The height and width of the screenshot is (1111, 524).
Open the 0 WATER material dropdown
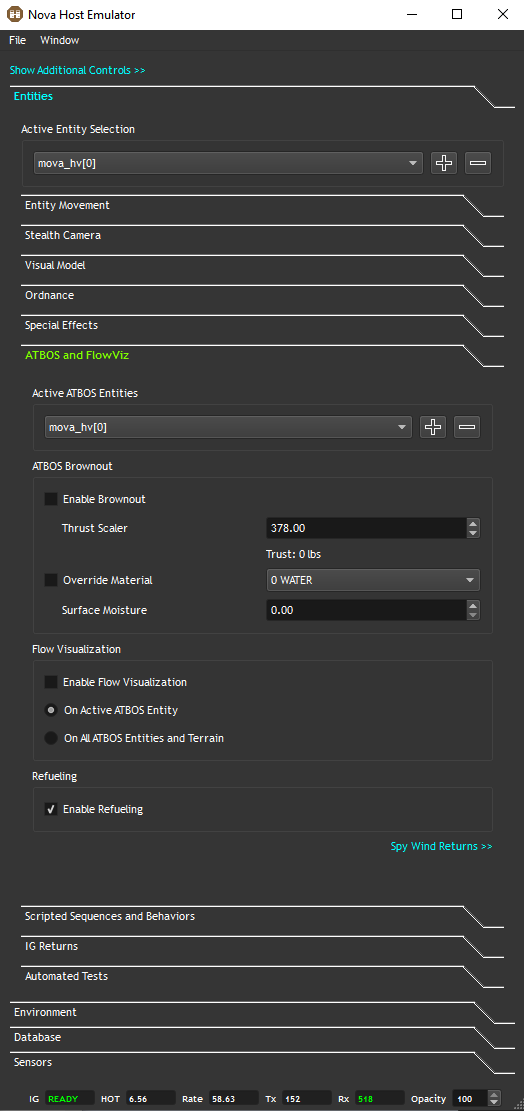pyautogui.click(x=373, y=580)
